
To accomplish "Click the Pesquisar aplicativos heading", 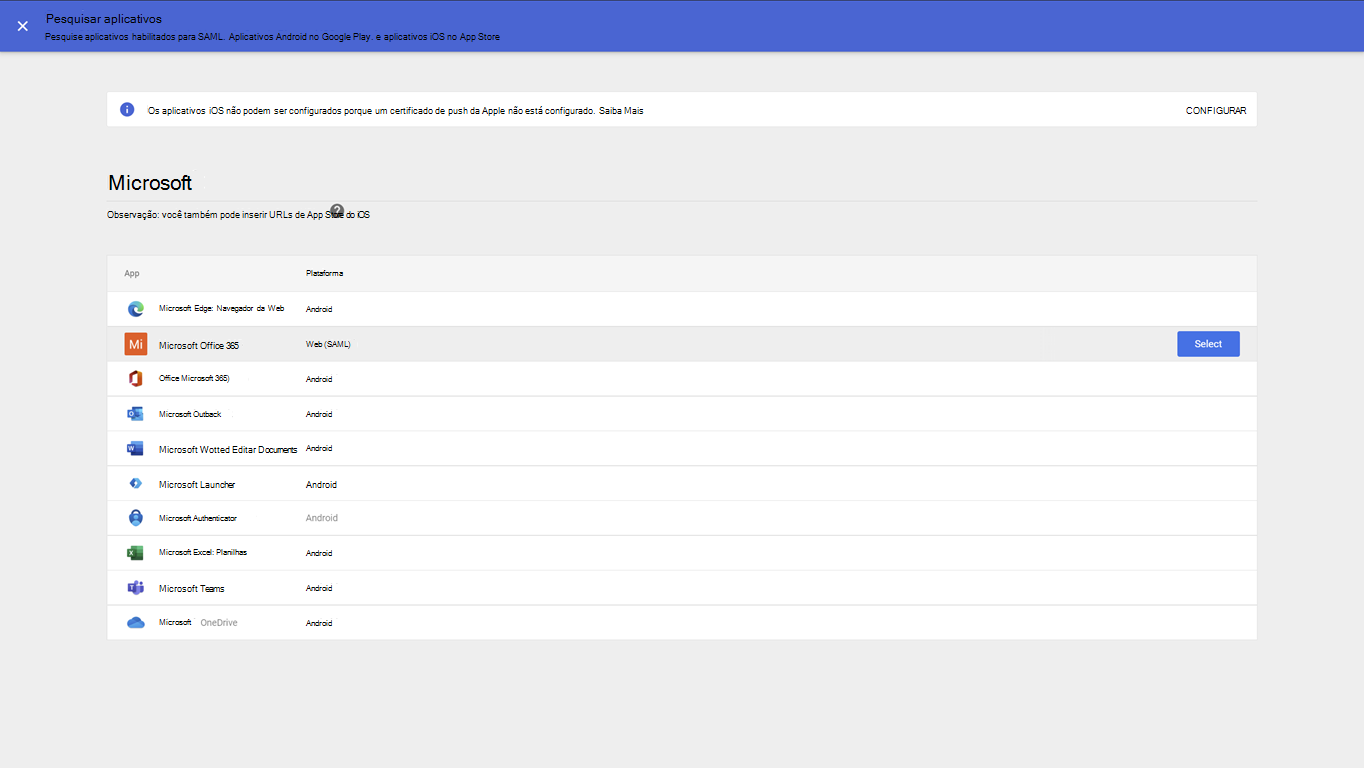I will pos(104,19).
